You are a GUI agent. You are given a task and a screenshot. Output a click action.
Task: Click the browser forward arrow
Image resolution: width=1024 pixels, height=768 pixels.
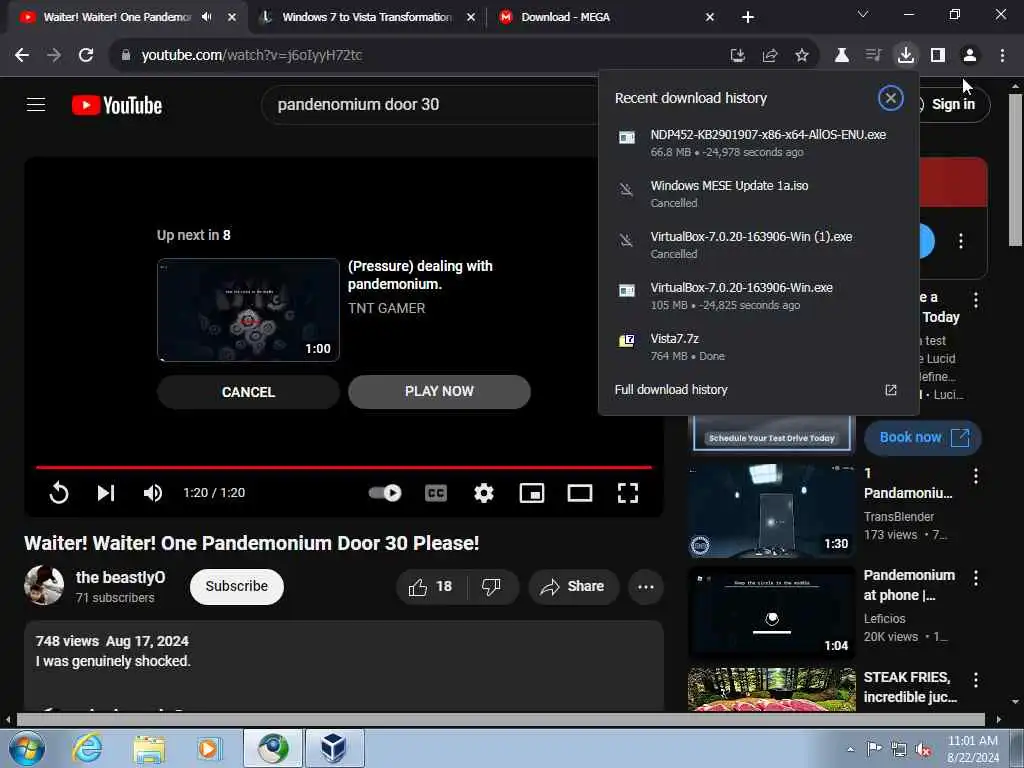pos(54,56)
